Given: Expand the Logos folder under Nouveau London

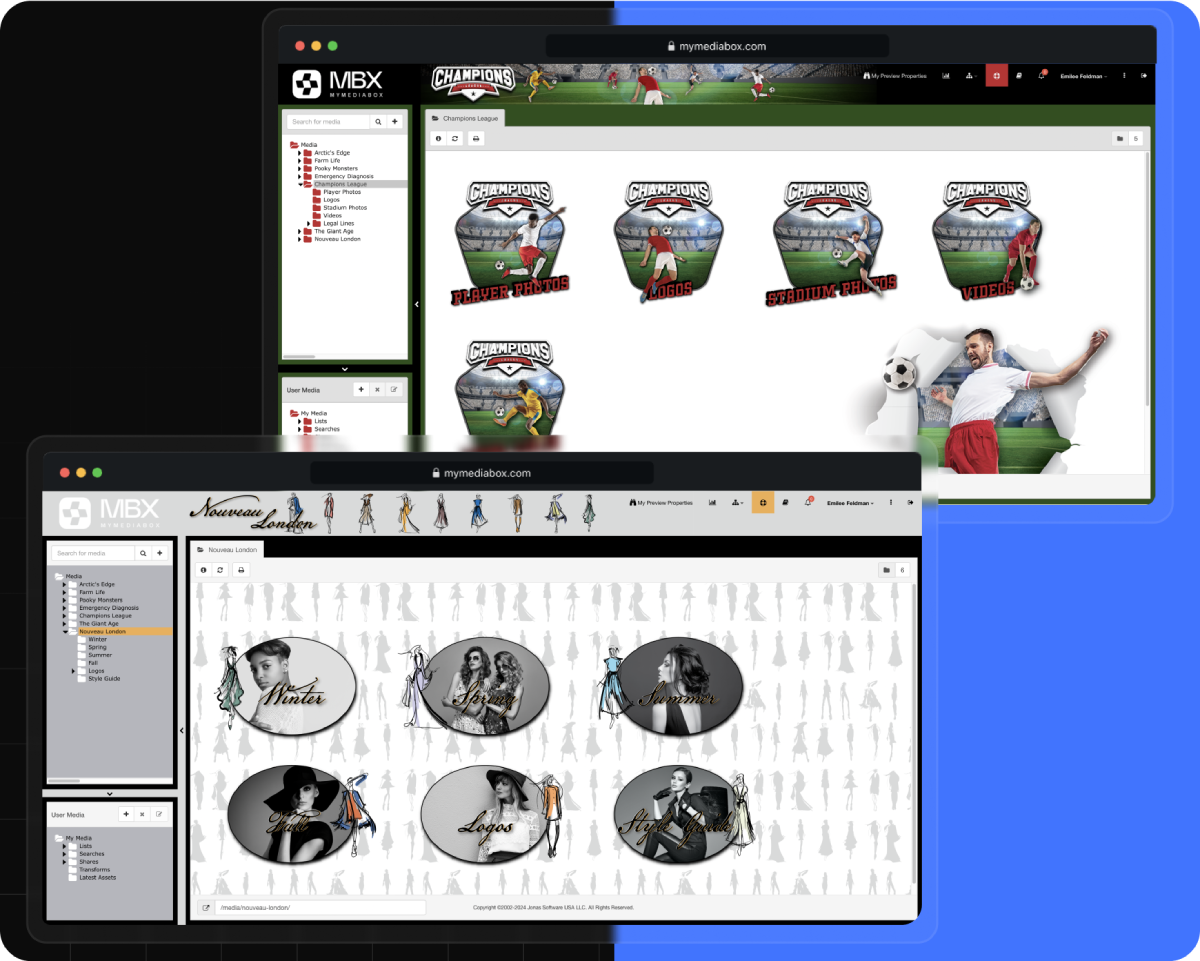Looking at the screenshot, I should [x=73, y=671].
